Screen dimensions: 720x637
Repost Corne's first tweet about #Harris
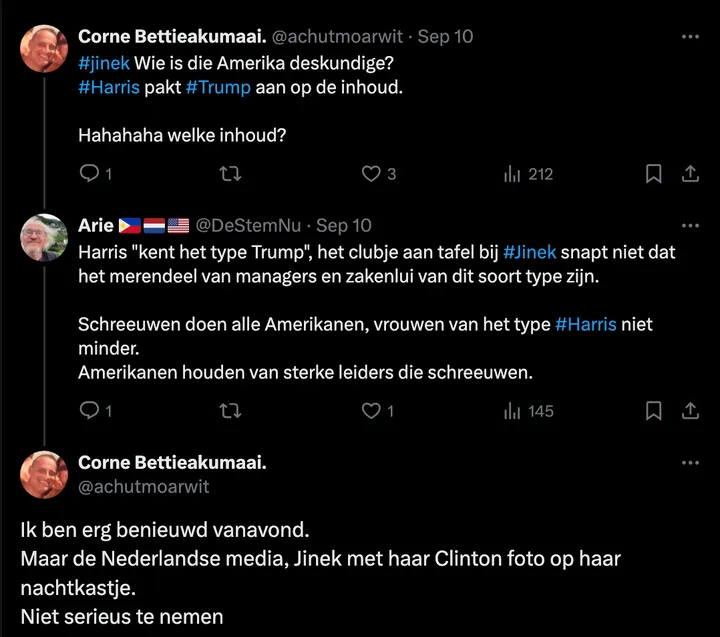(x=230, y=174)
